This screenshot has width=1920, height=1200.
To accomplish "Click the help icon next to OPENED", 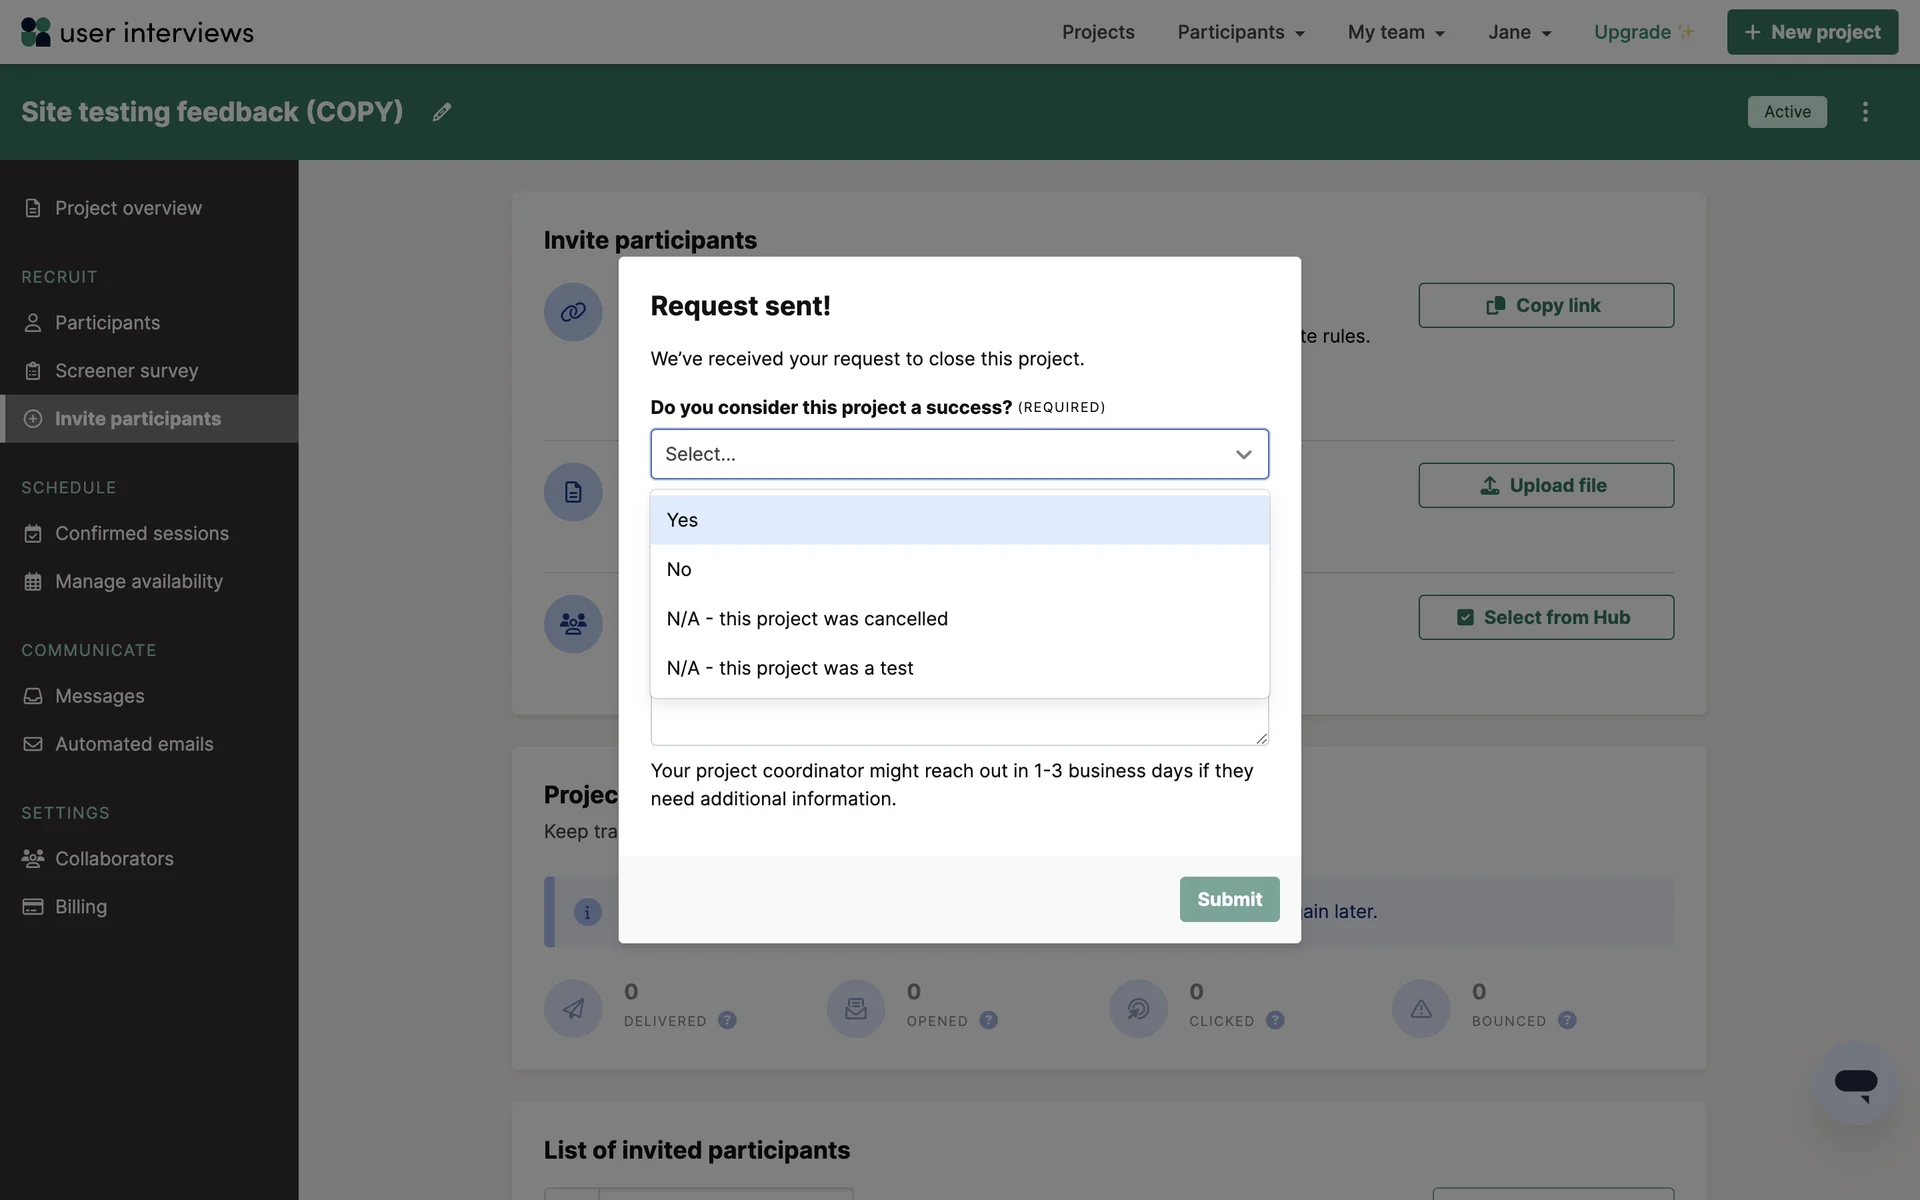I will tap(988, 1020).
